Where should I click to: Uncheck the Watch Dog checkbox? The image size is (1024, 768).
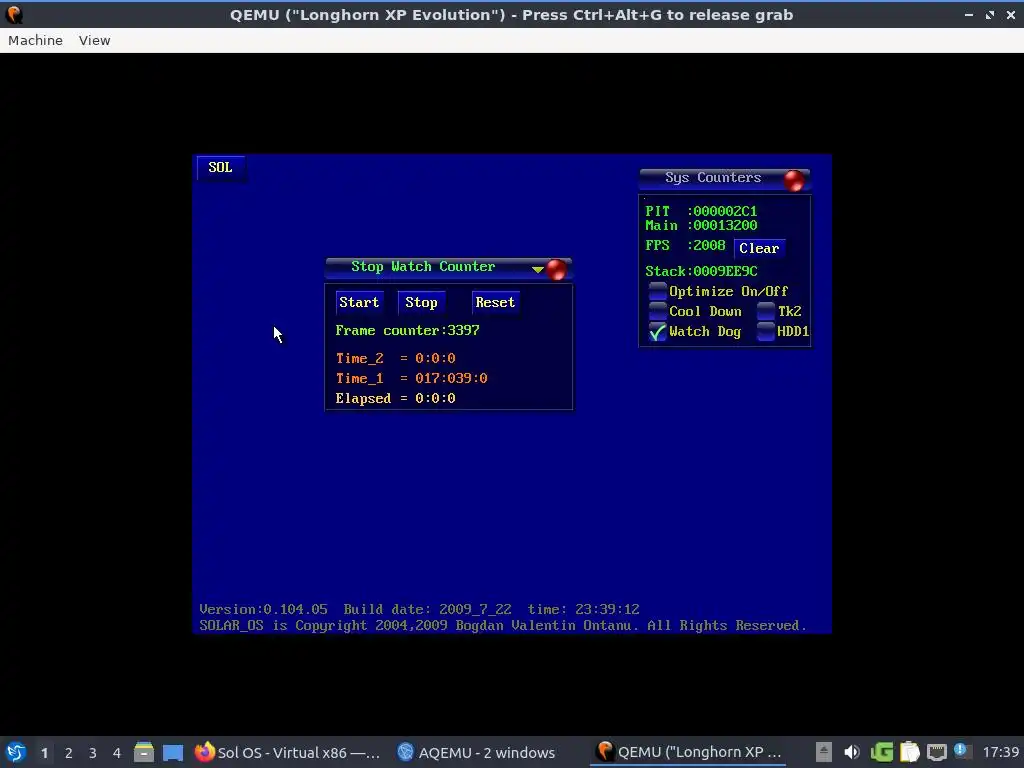coord(658,332)
